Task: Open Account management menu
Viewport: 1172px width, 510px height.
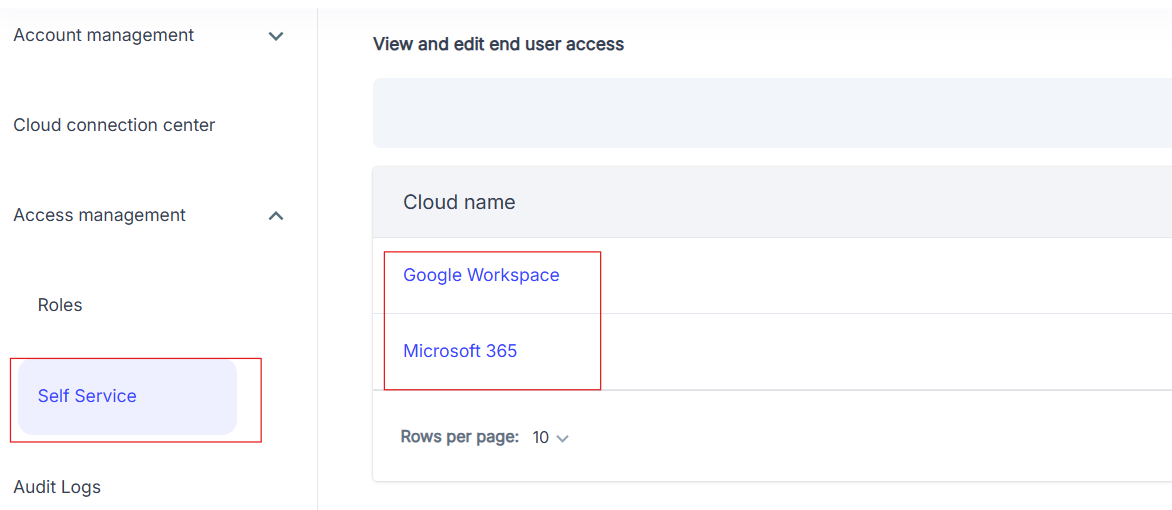Action: coord(104,34)
